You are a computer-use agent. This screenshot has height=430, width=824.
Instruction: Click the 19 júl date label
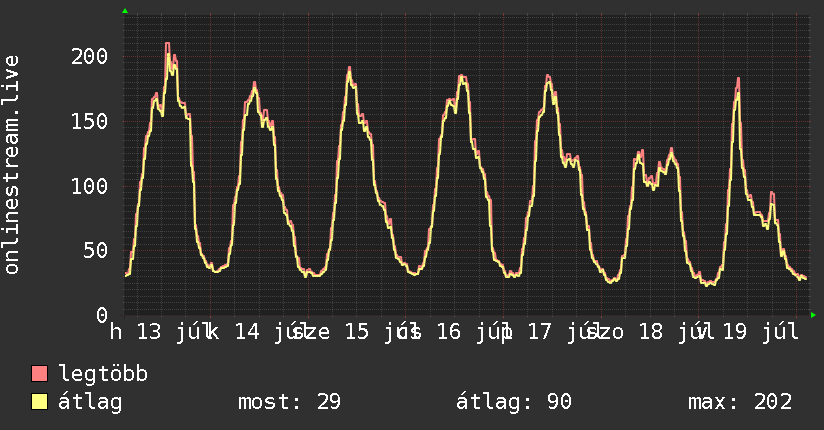pyautogui.click(x=760, y=332)
